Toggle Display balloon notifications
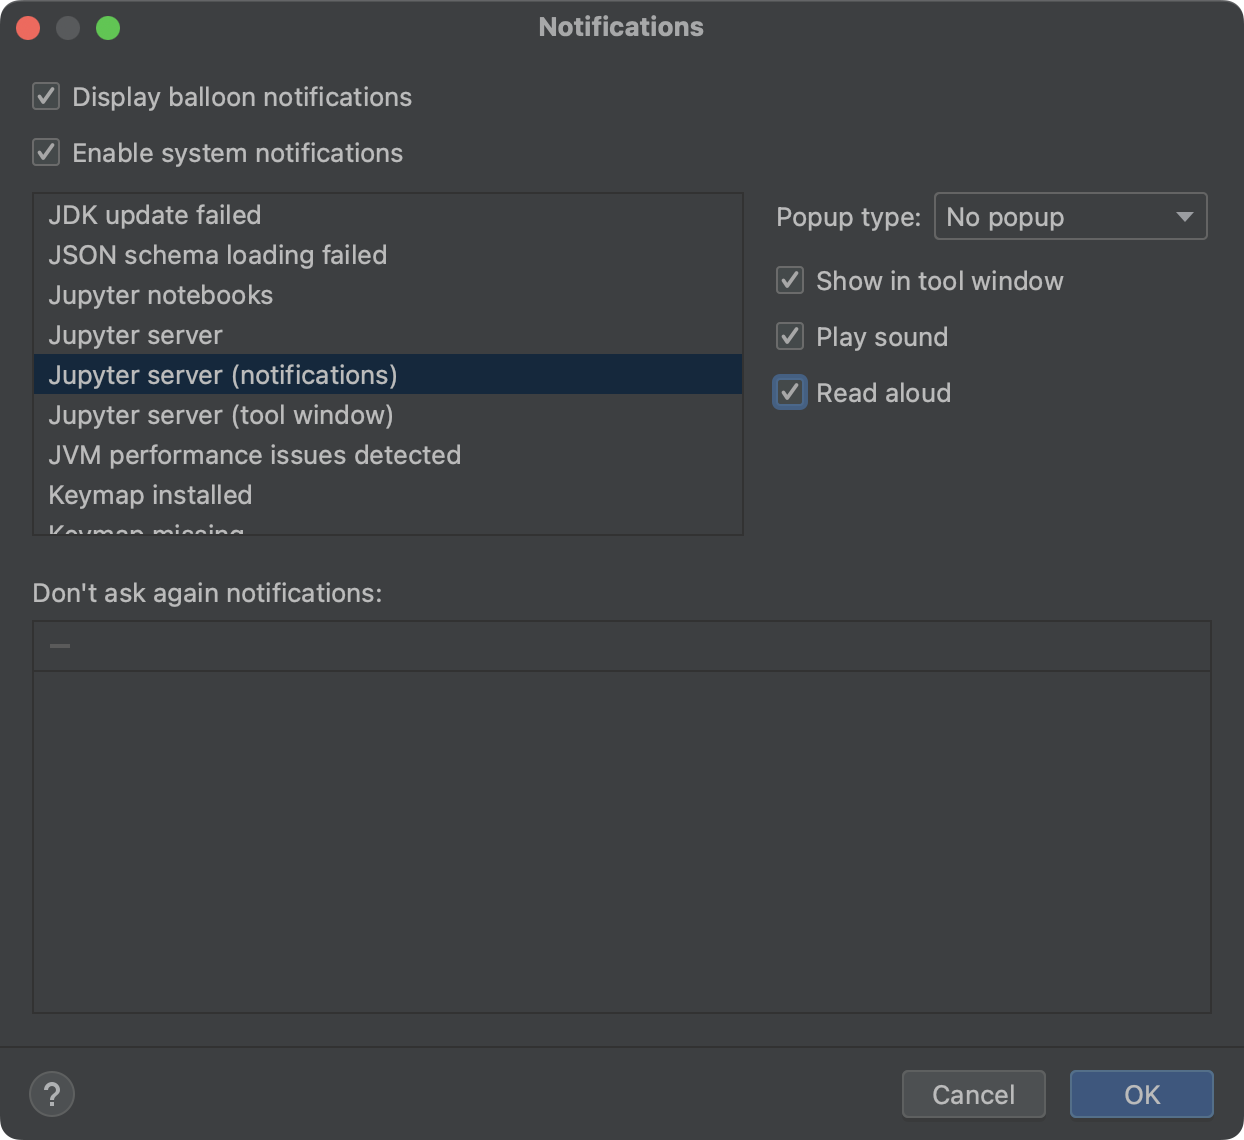 click(44, 96)
